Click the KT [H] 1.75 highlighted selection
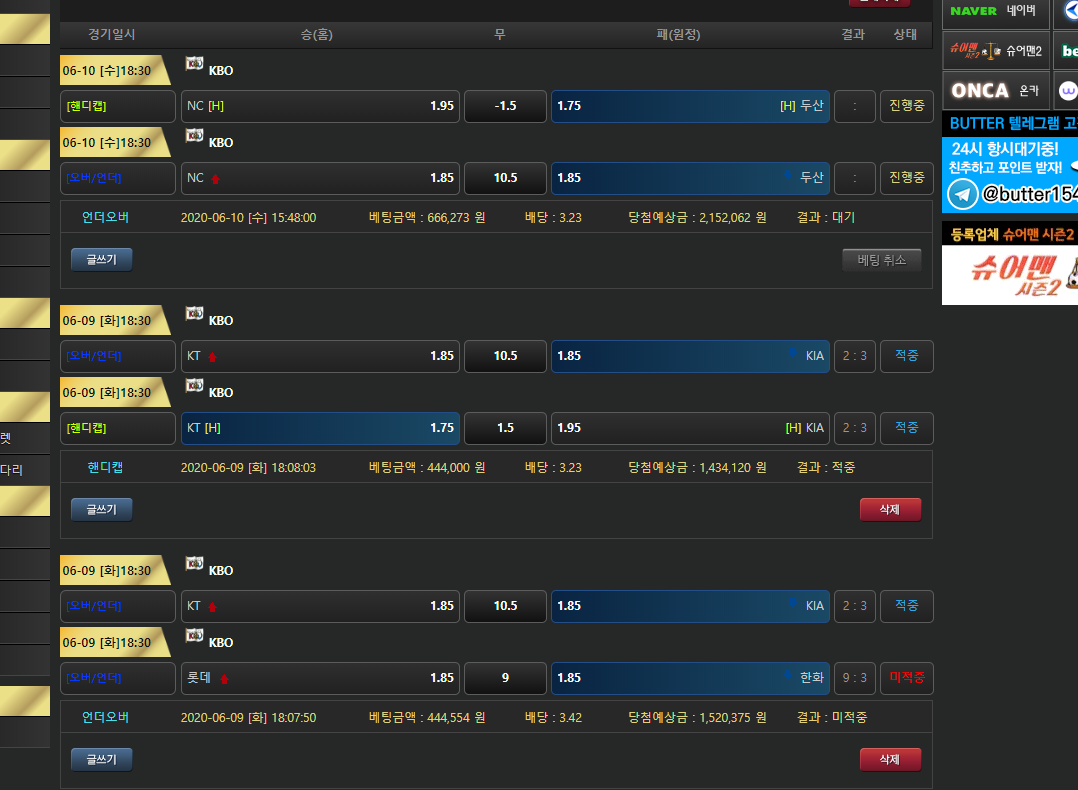1078x790 pixels. [x=320, y=428]
